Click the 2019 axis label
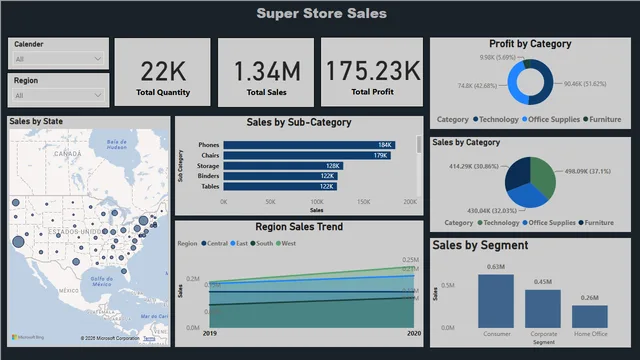Viewport: 640px width, 360px height. 210,333
